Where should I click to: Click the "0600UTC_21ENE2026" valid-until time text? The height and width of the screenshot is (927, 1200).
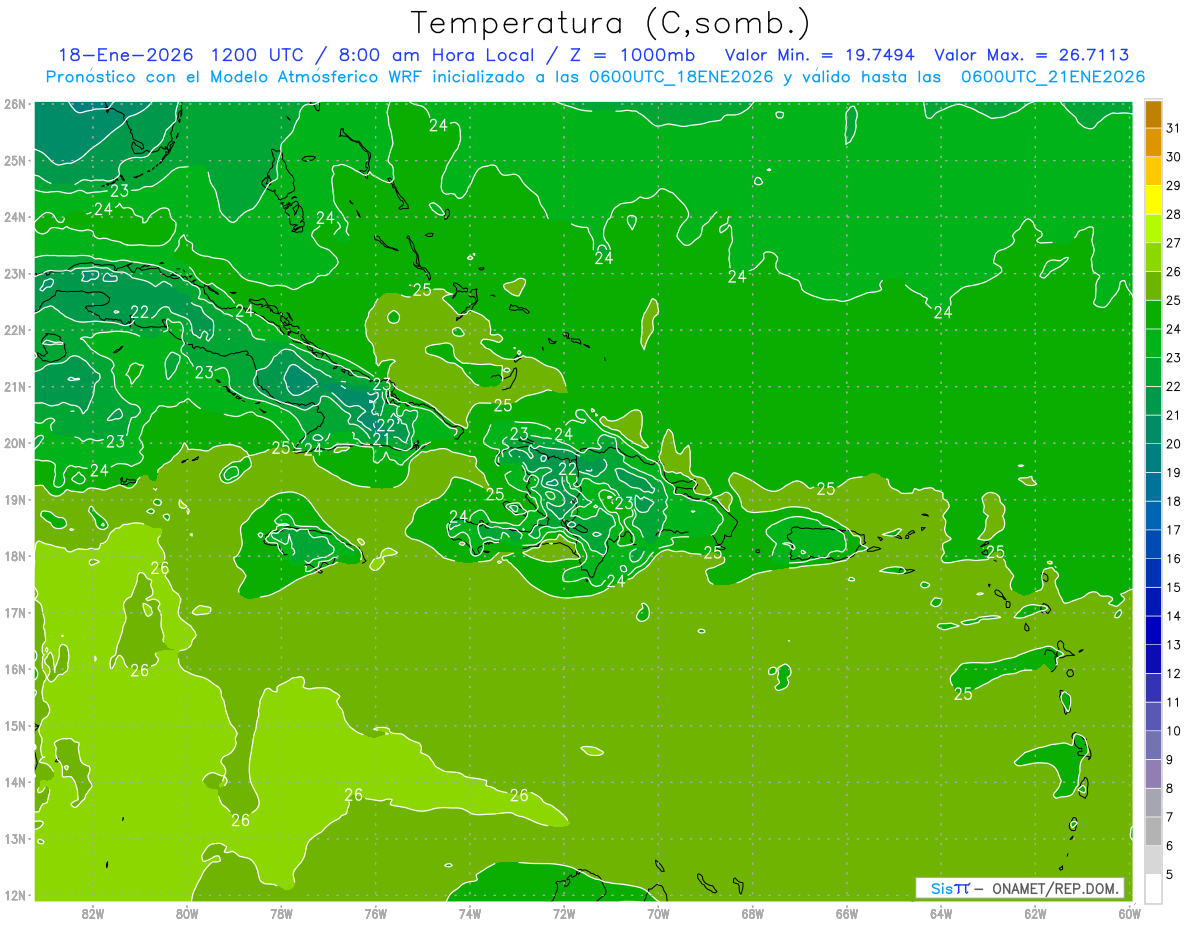tap(1052, 77)
